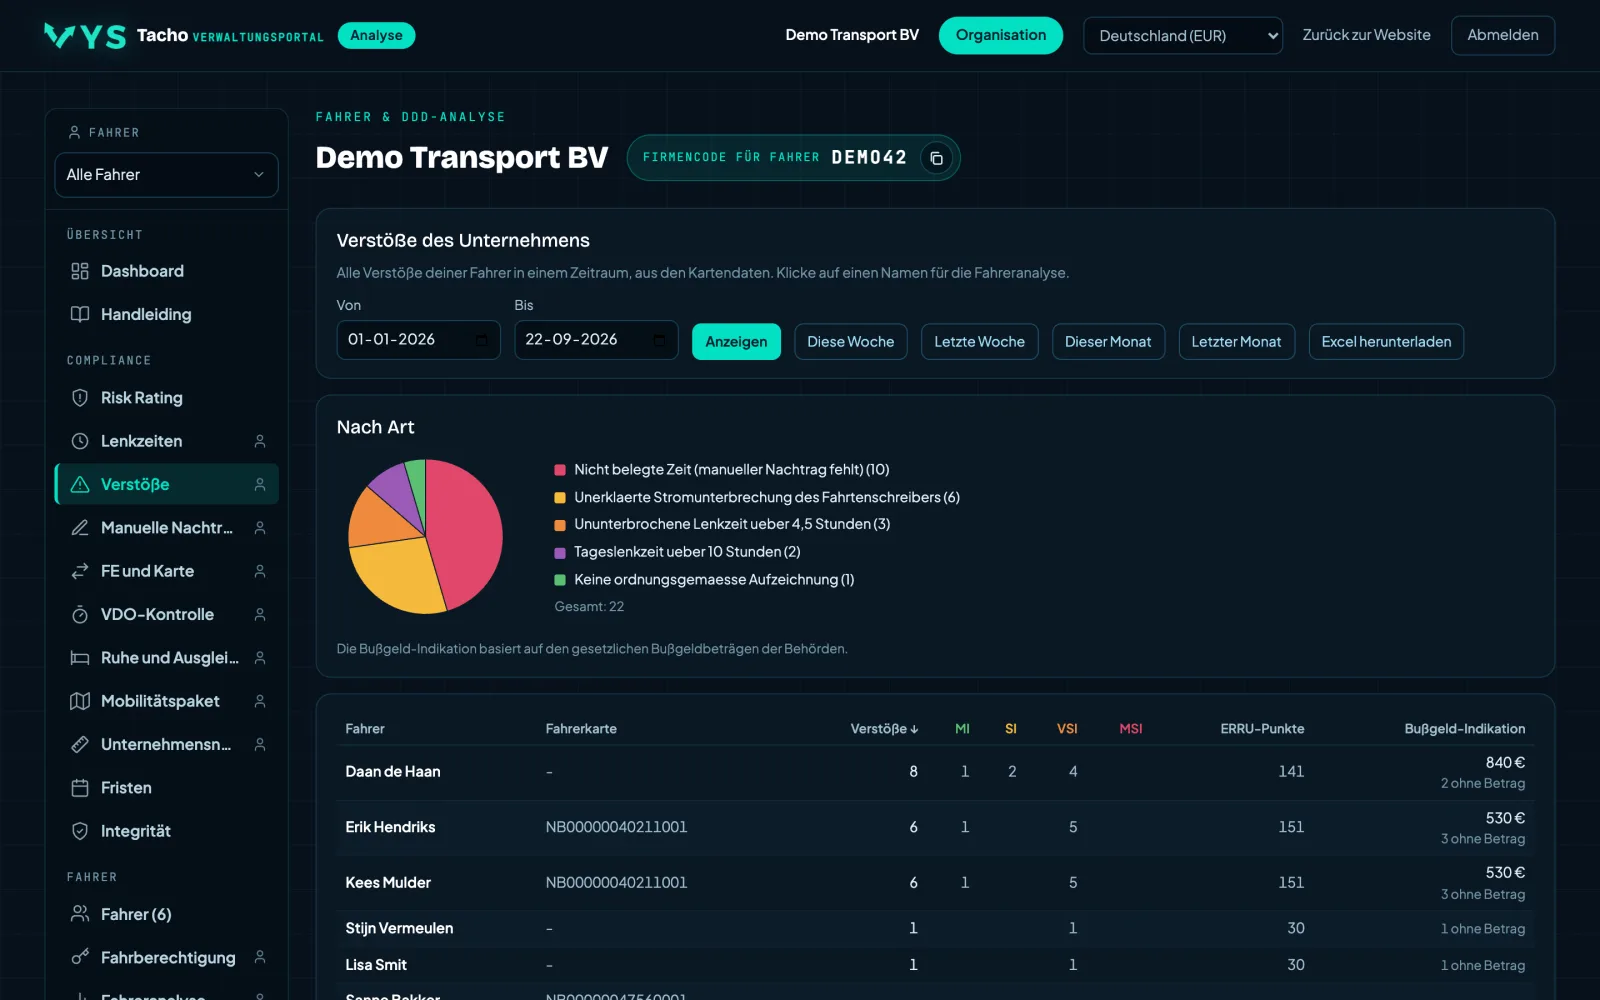
Task: Open calendar picker in Bis date field
Action: (x=659, y=340)
